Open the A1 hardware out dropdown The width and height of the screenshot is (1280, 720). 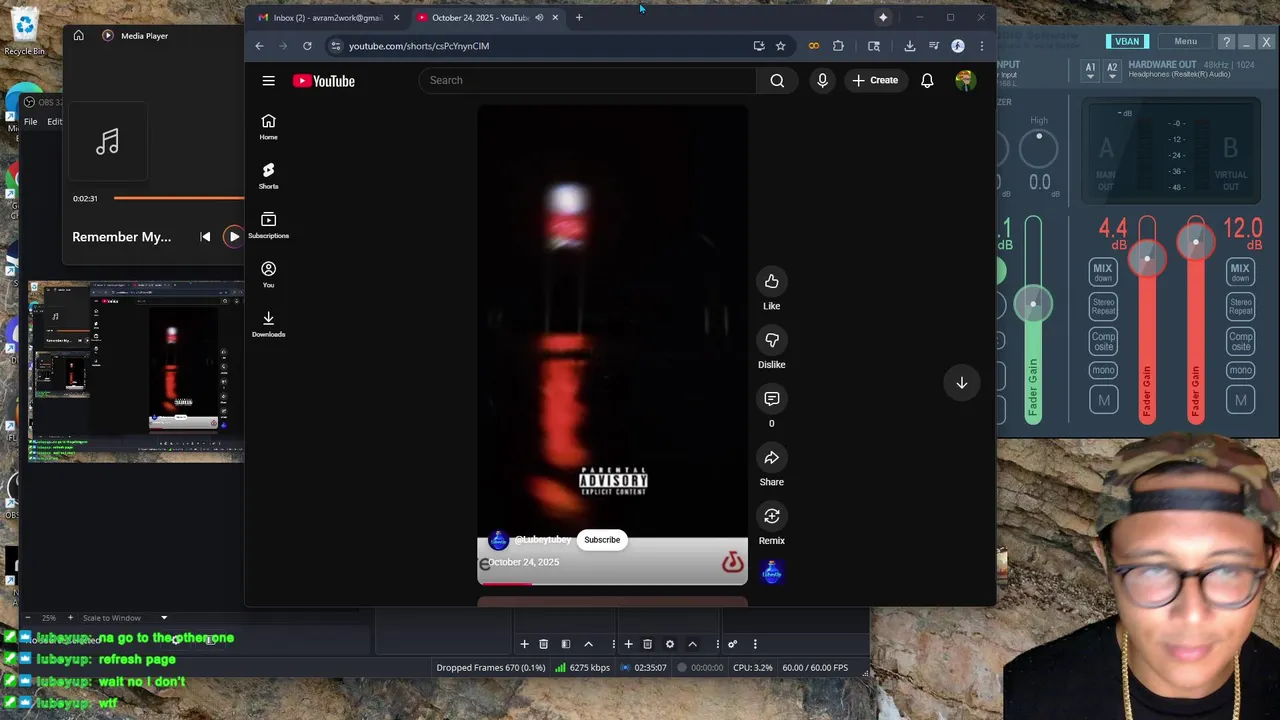[x=1091, y=71]
